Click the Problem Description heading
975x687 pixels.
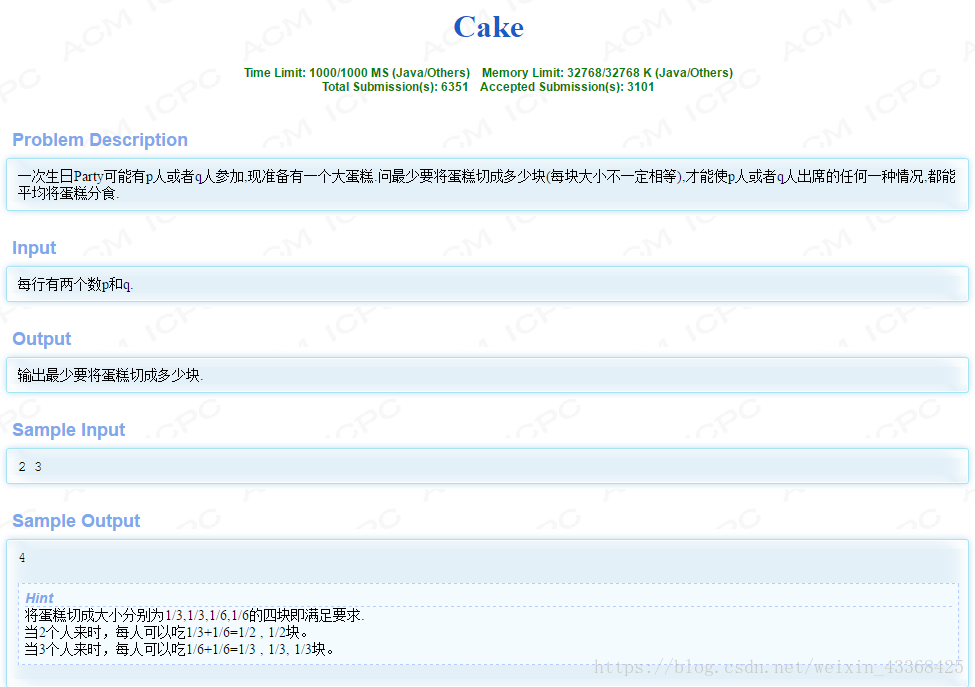100,140
